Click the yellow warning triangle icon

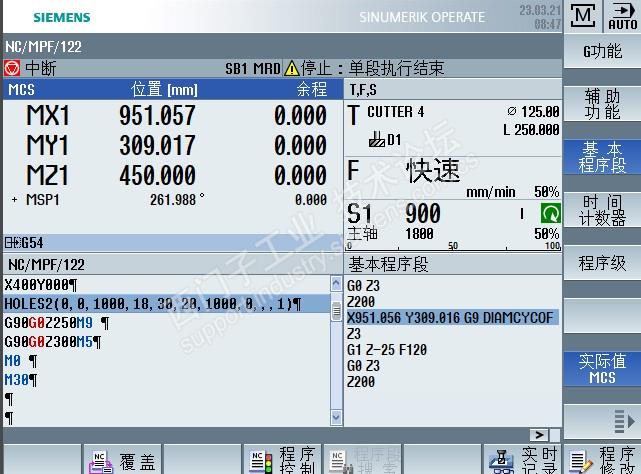(x=291, y=68)
